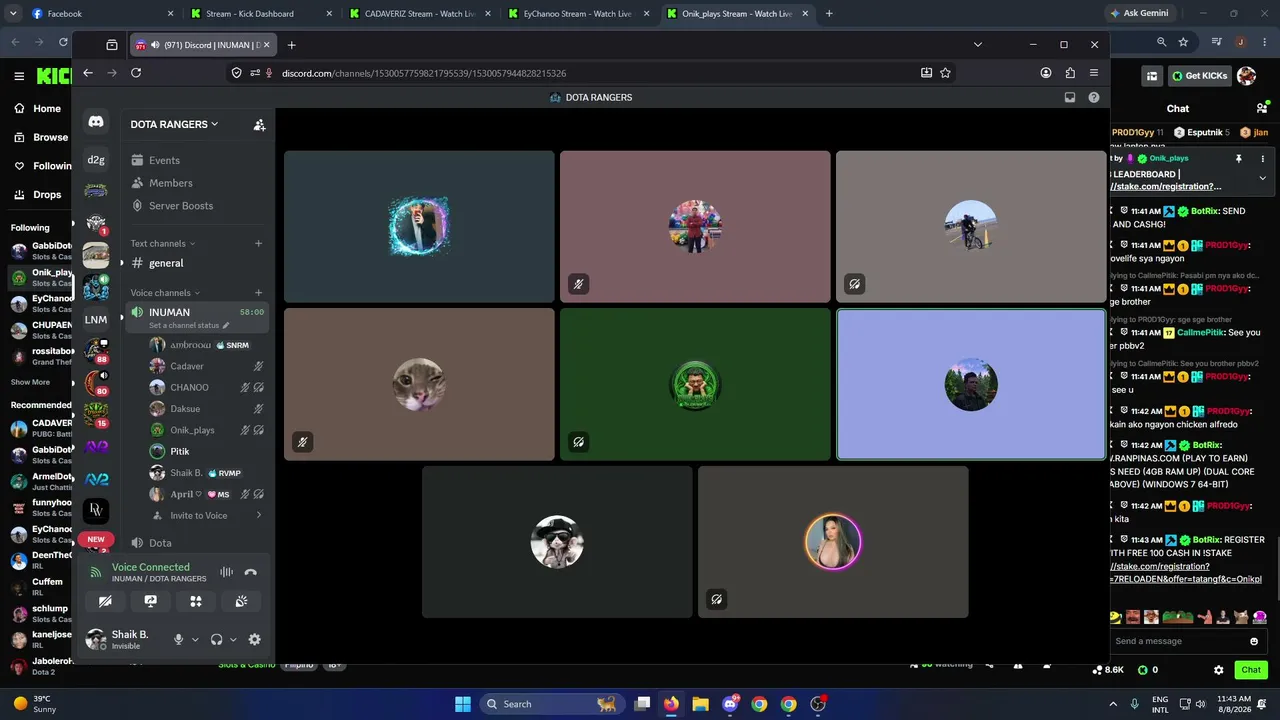Open Firefox extensions puzzle icon

(x=1070, y=73)
